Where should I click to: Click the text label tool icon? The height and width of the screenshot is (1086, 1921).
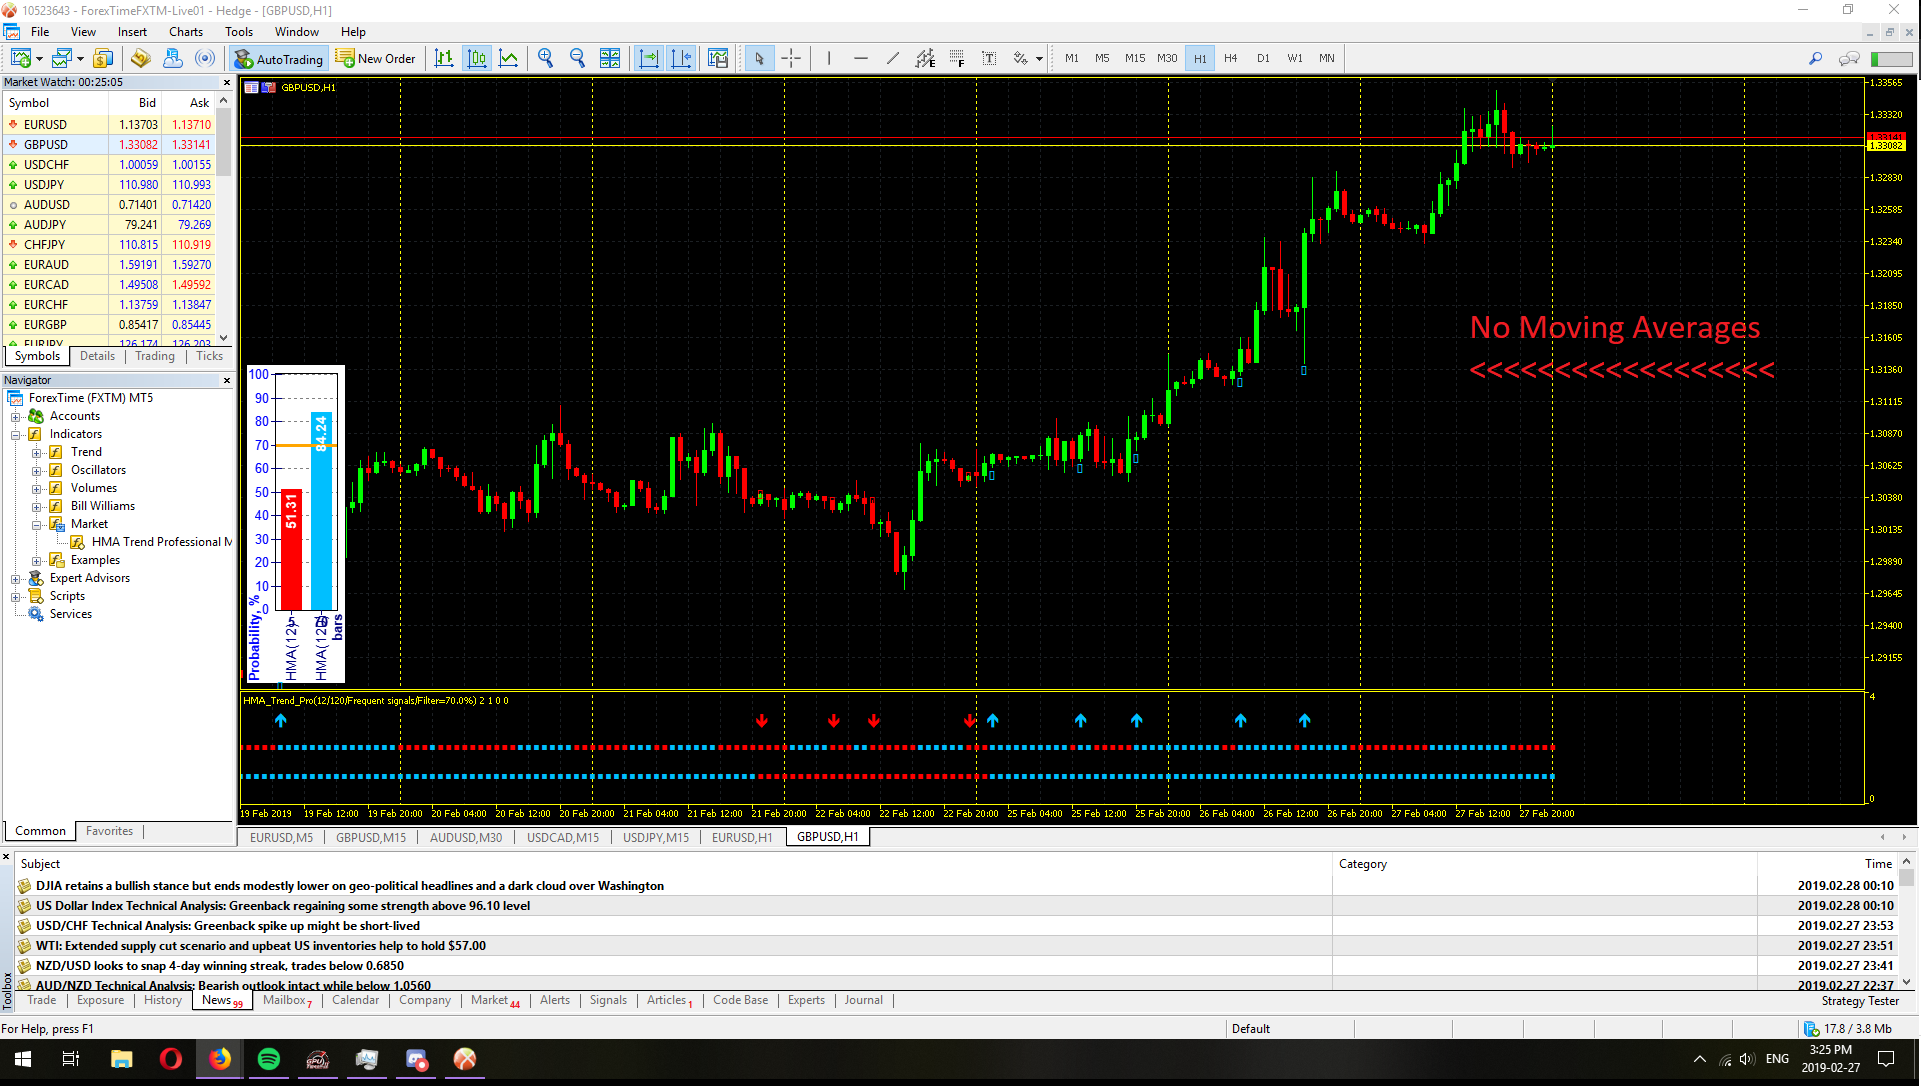click(x=989, y=58)
